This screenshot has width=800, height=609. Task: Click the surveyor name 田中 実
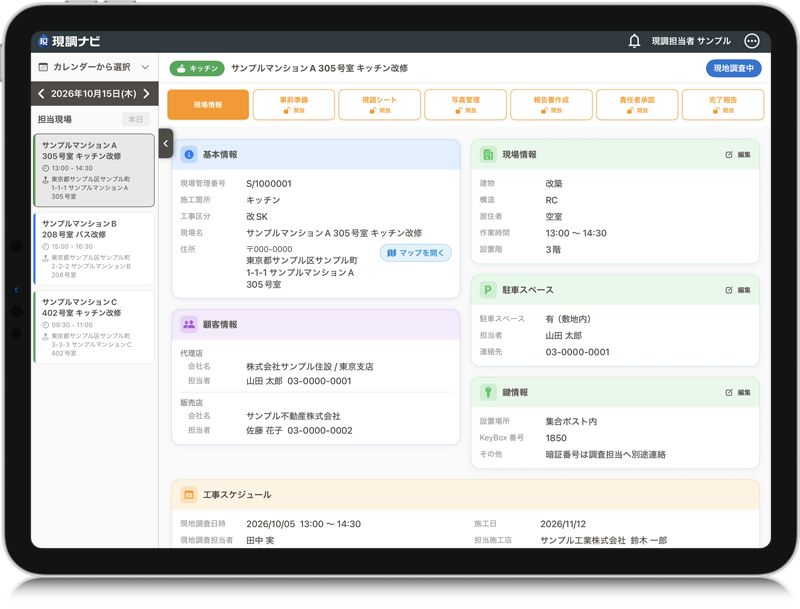tap(260, 540)
